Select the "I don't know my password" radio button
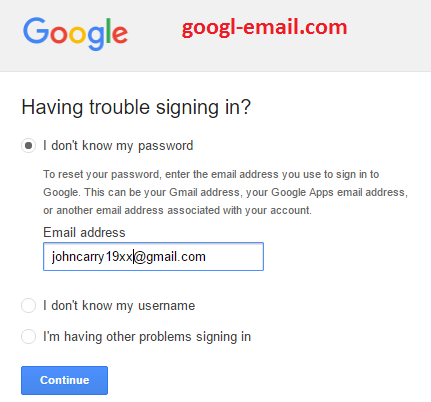431x402 pixels. point(29,146)
